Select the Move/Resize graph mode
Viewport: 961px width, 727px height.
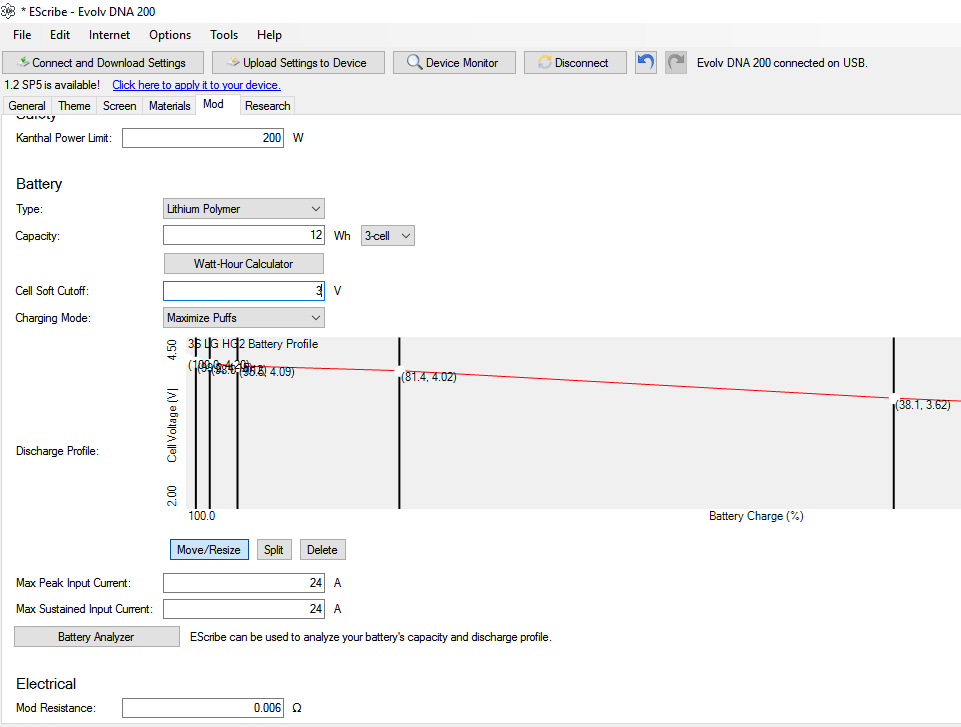pos(209,550)
